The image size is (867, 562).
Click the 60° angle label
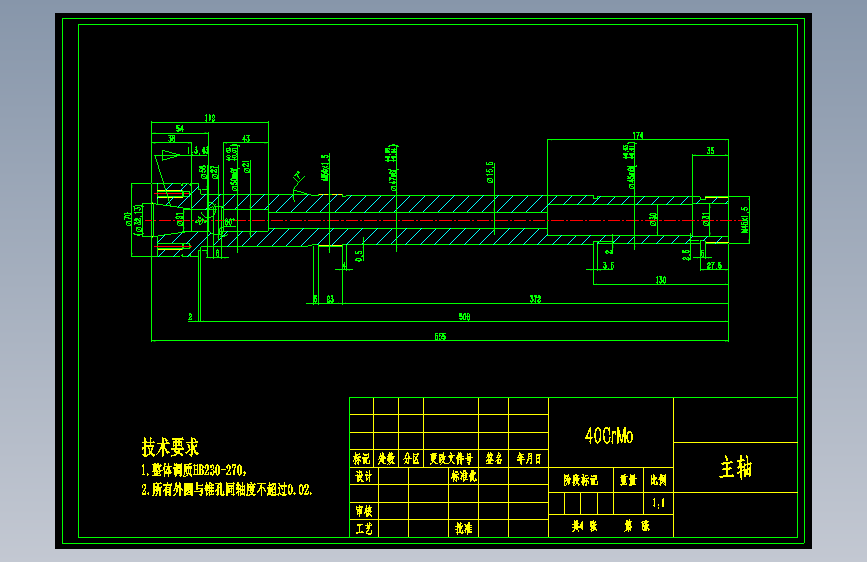[230, 222]
